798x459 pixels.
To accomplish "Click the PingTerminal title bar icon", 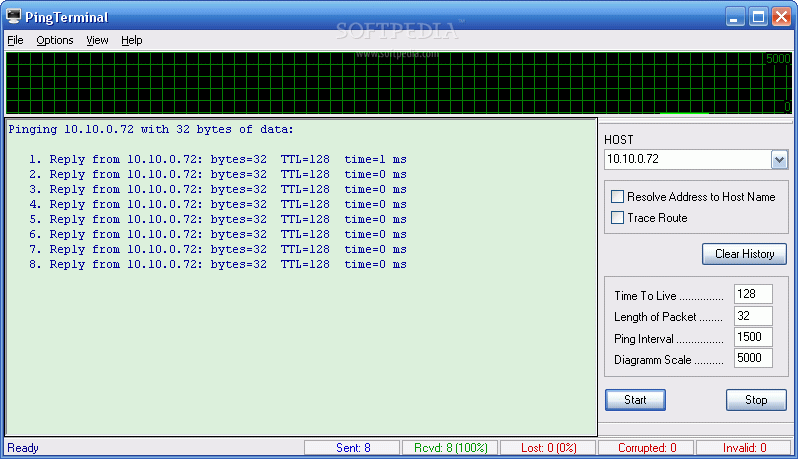I will tap(14, 16).
